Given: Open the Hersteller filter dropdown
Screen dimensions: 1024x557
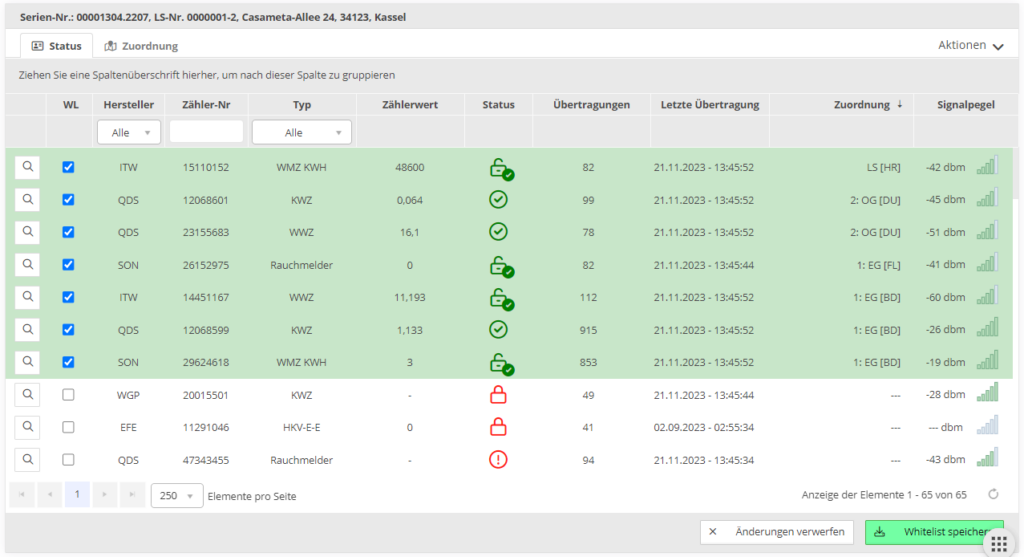Looking at the screenshot, I should pyautogui.click(x=129, y=132).
